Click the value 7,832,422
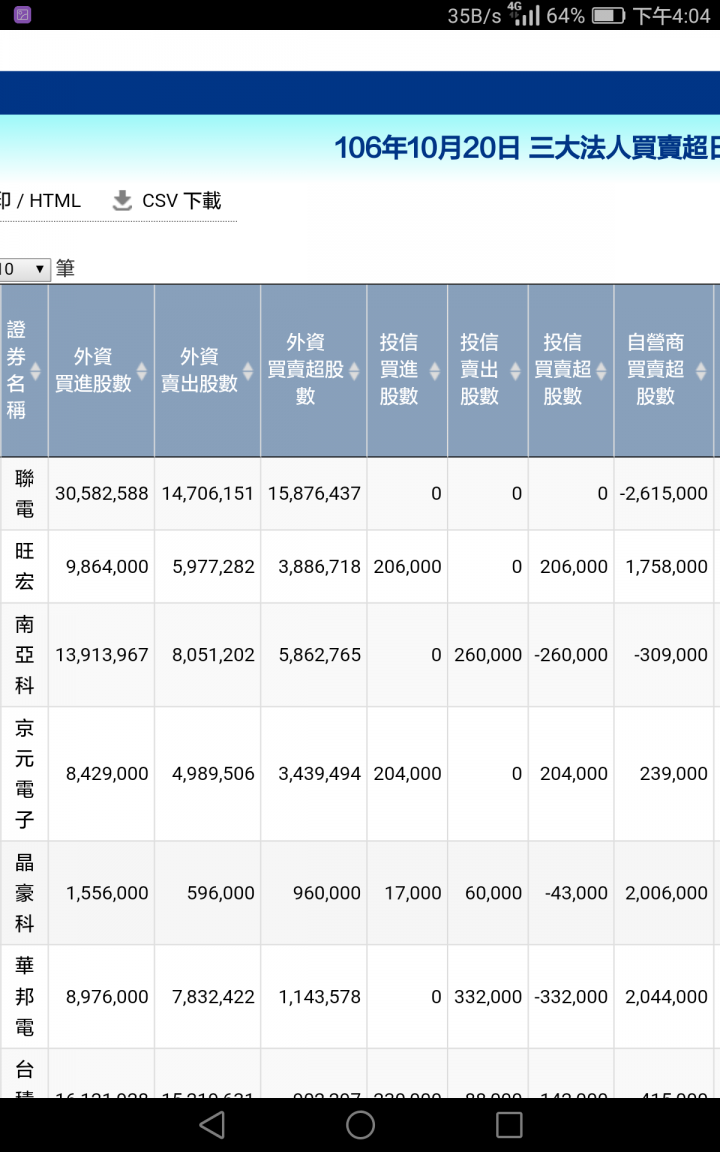 (x=214, y=996)
